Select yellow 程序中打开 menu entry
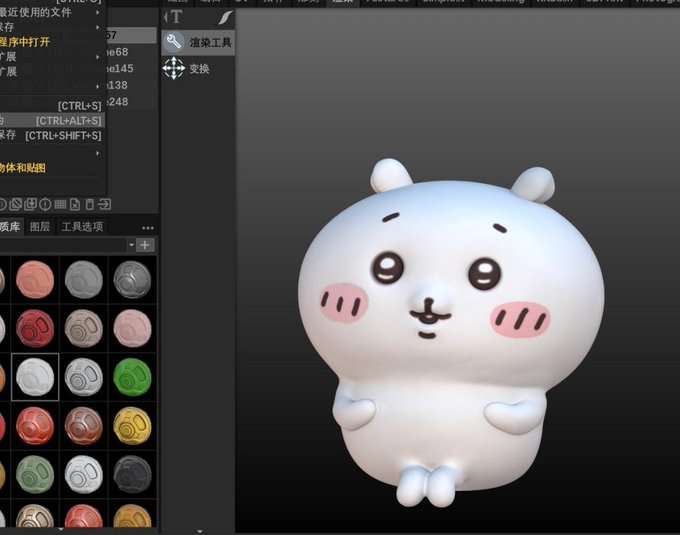 [x=25, y=42]
